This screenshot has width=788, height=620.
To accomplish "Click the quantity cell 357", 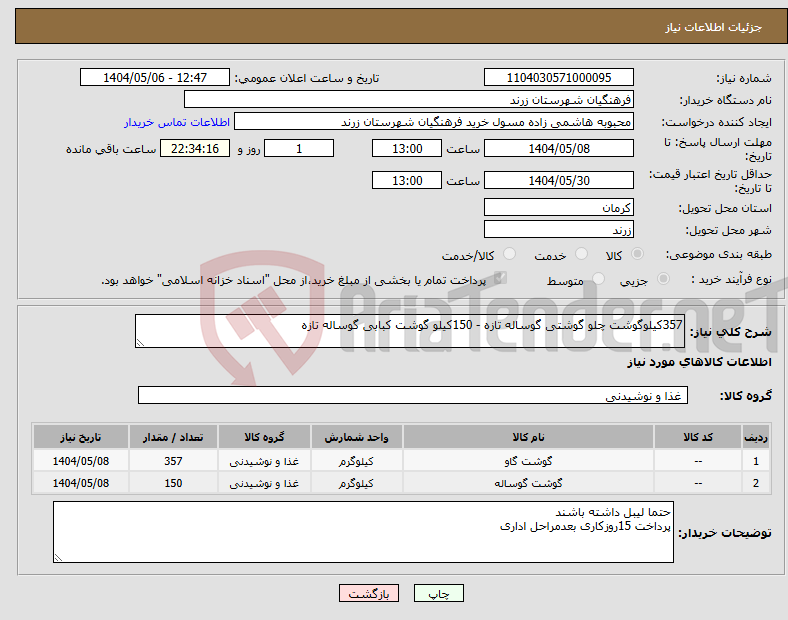I will pyautogui.click(x=173, y=461).
